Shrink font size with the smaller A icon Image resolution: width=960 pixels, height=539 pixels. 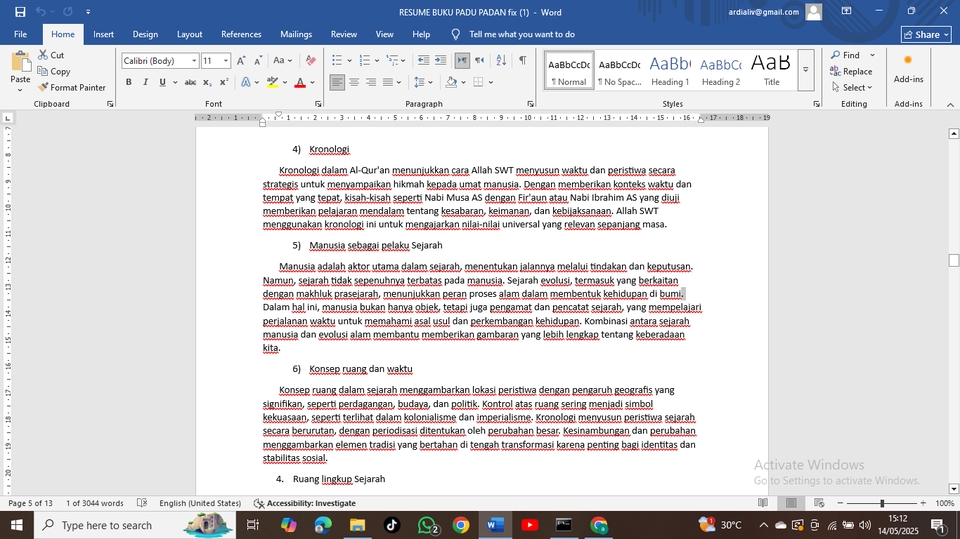point(258,61)
